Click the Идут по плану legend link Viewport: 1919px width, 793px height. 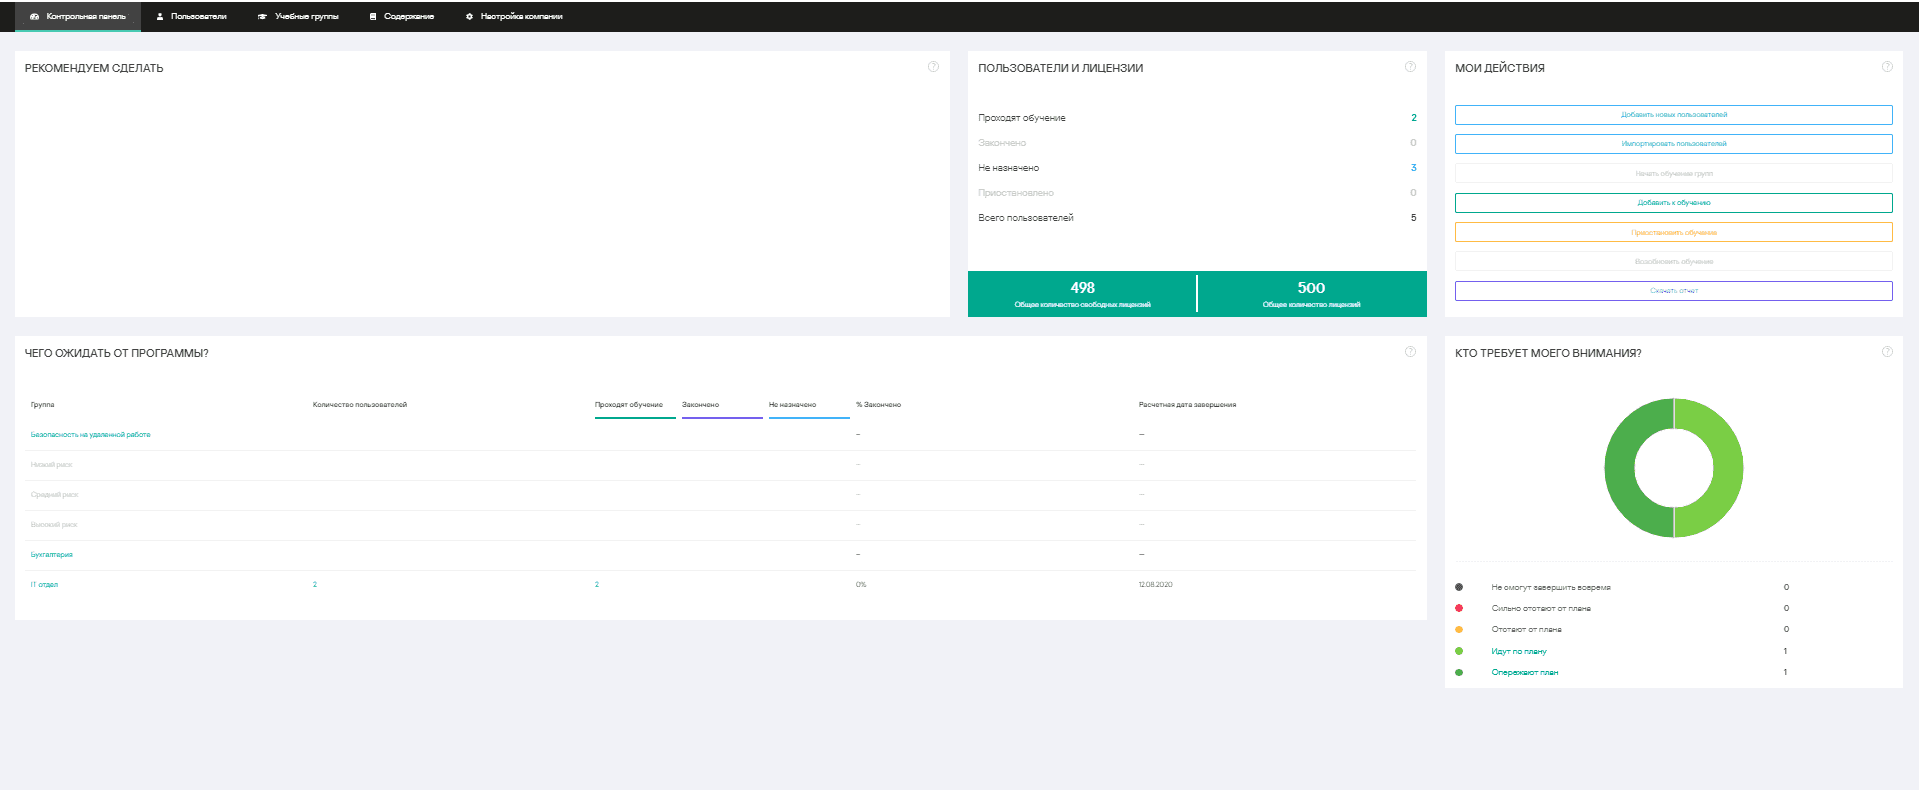[x=1519, y=651]
